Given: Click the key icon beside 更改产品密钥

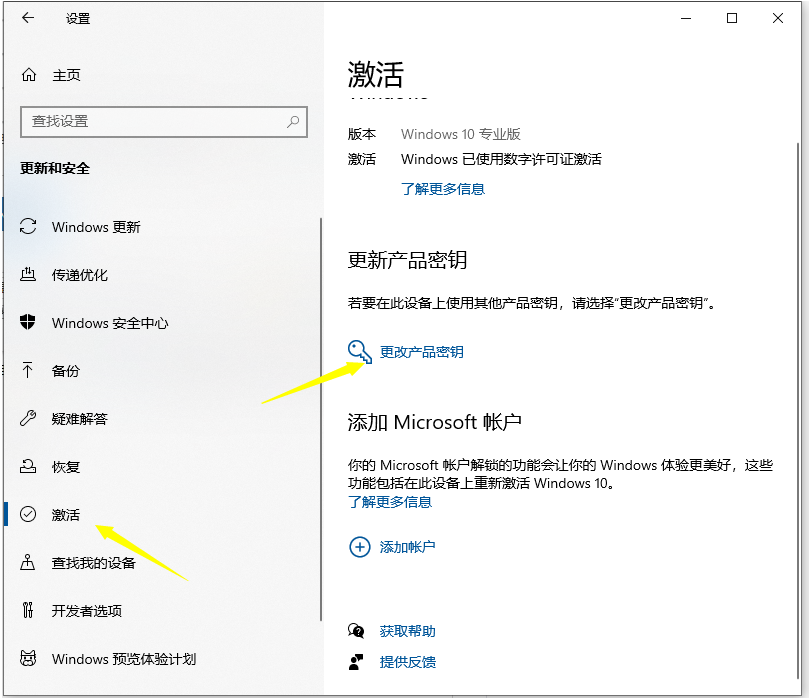Looking at the screenshot, I should click(x=358, y=351).
